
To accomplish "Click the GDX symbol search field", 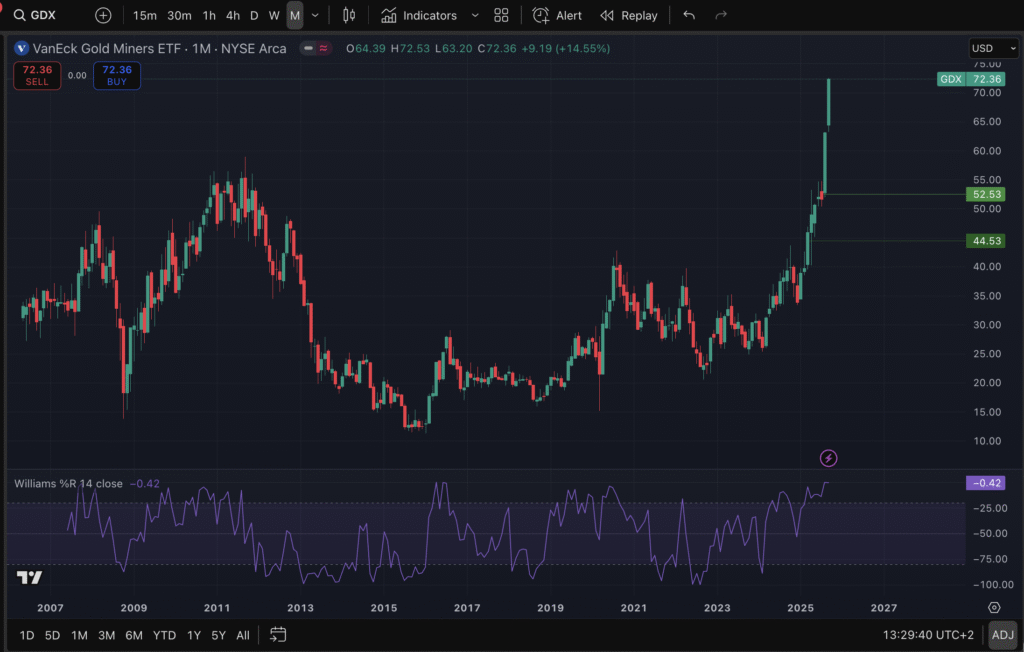I will coord(45,15).
